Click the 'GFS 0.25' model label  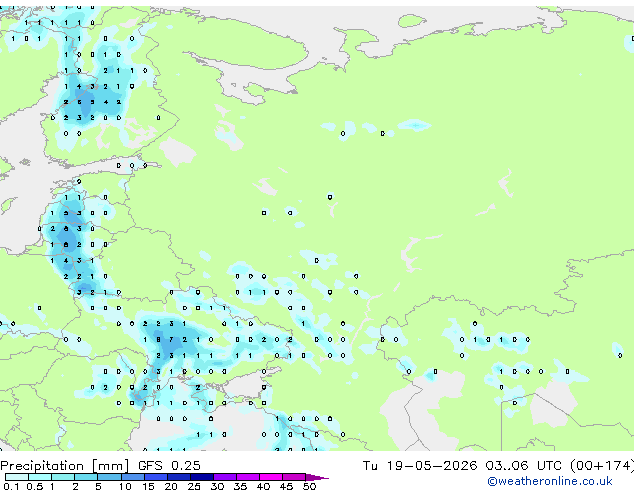click(x=169, y=466)
